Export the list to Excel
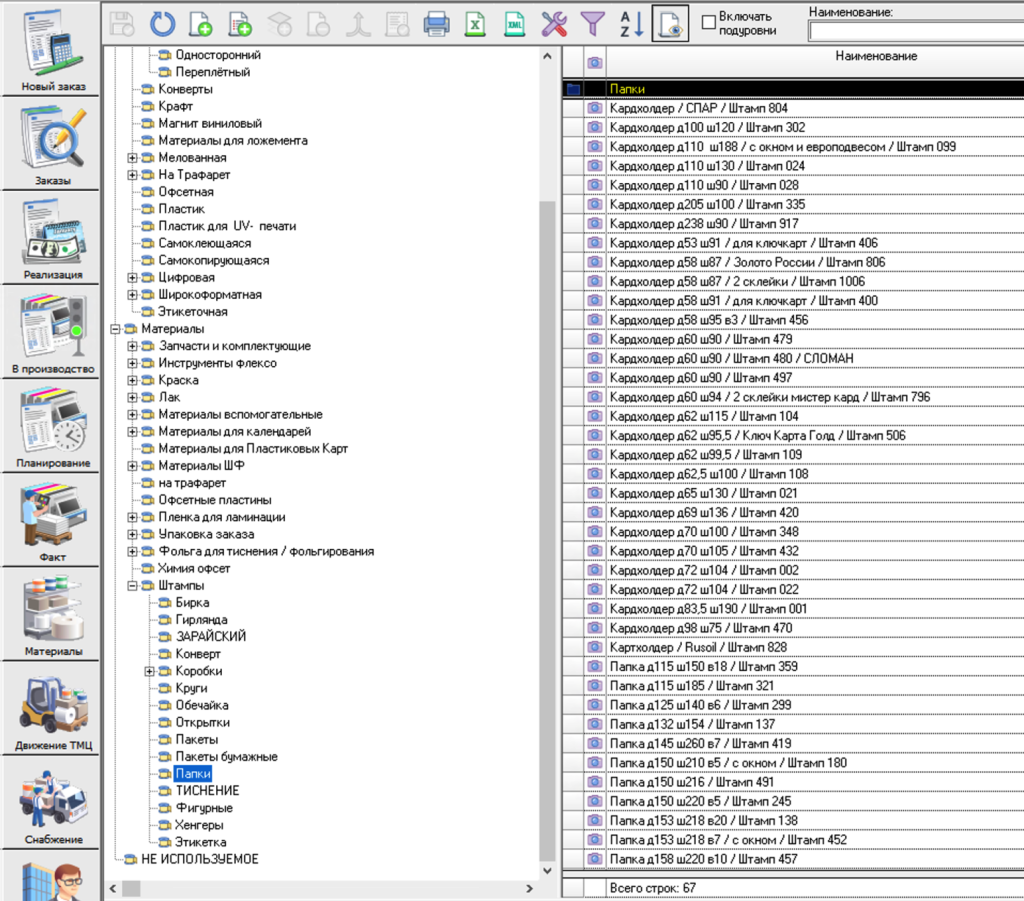This screenshot has width=1024, height=901. [476, 24]
